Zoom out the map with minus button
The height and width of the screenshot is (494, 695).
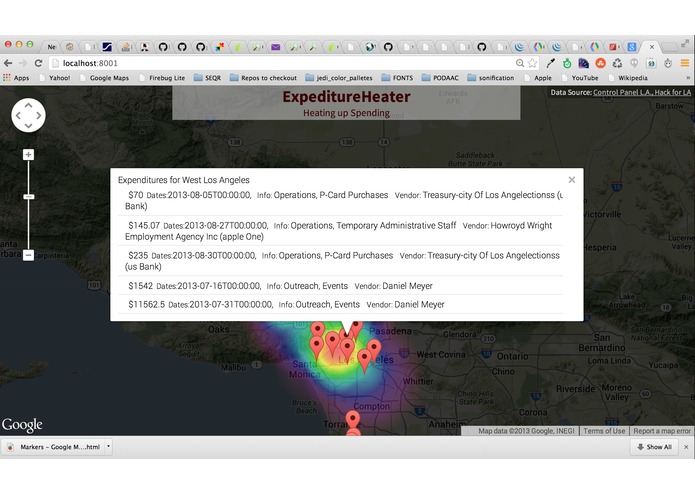pyautogui.click(x=28, y=255)
